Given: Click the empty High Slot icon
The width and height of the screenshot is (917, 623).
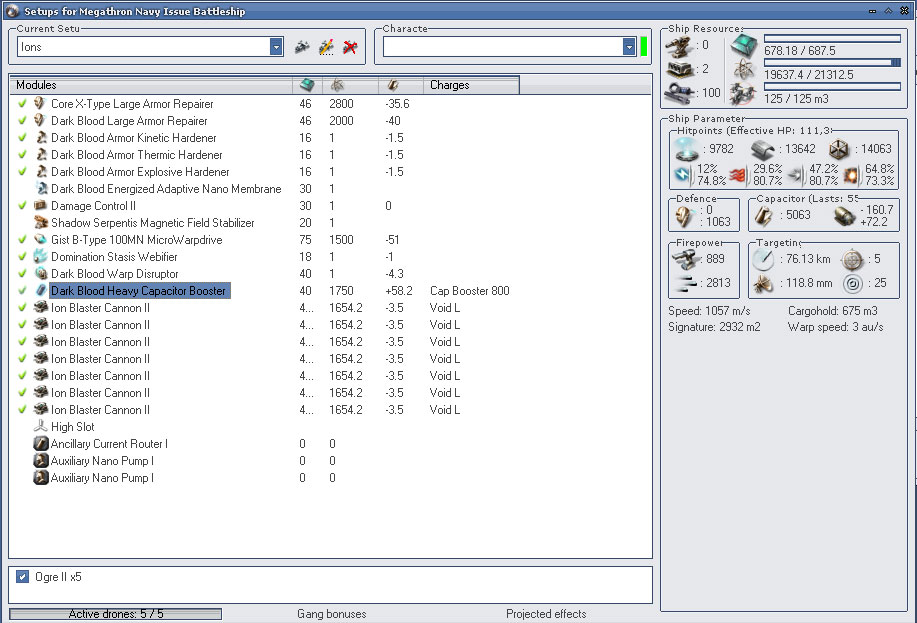Looking at the screenshot, I should click(40, 426).
